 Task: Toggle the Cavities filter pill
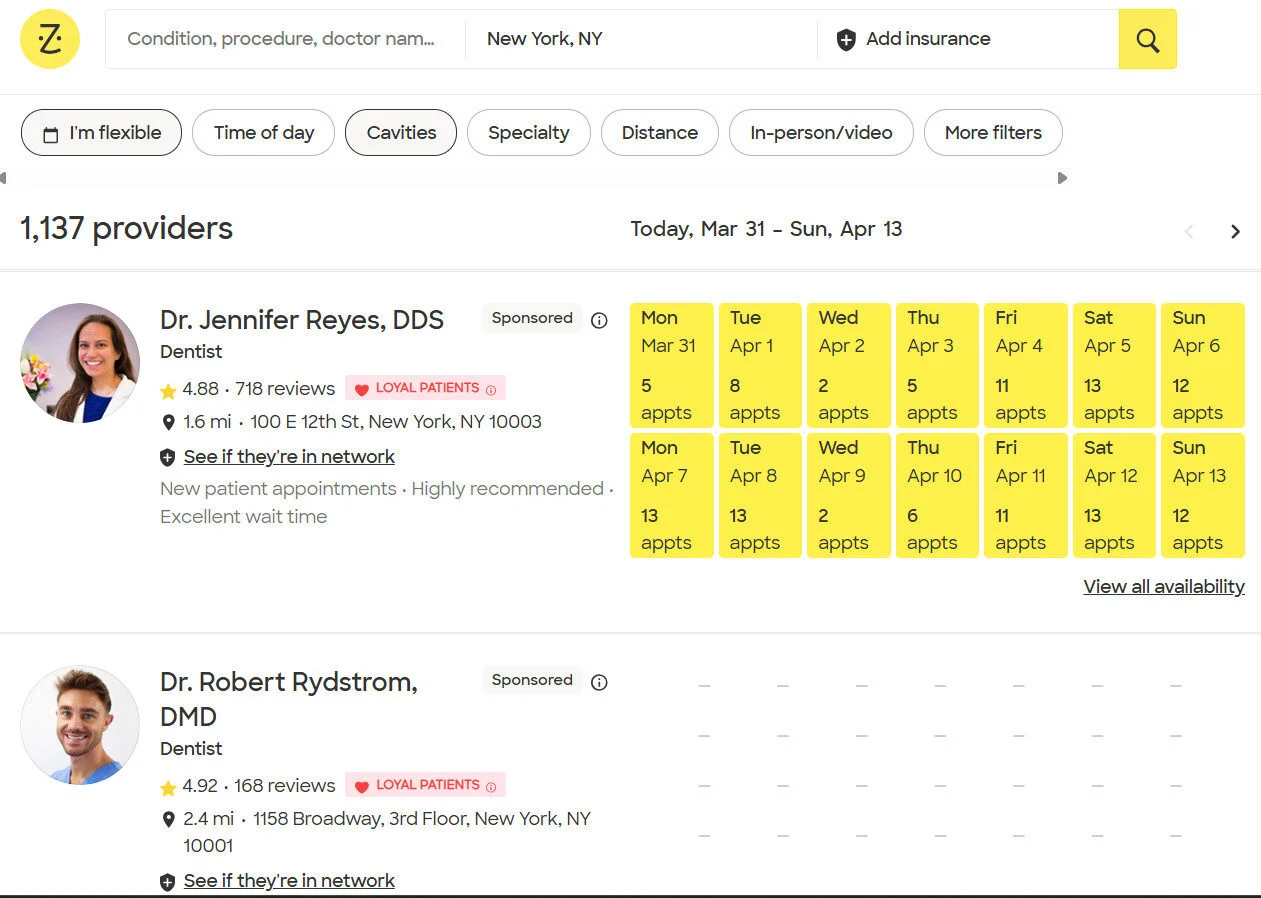click(x=400, y=132)
